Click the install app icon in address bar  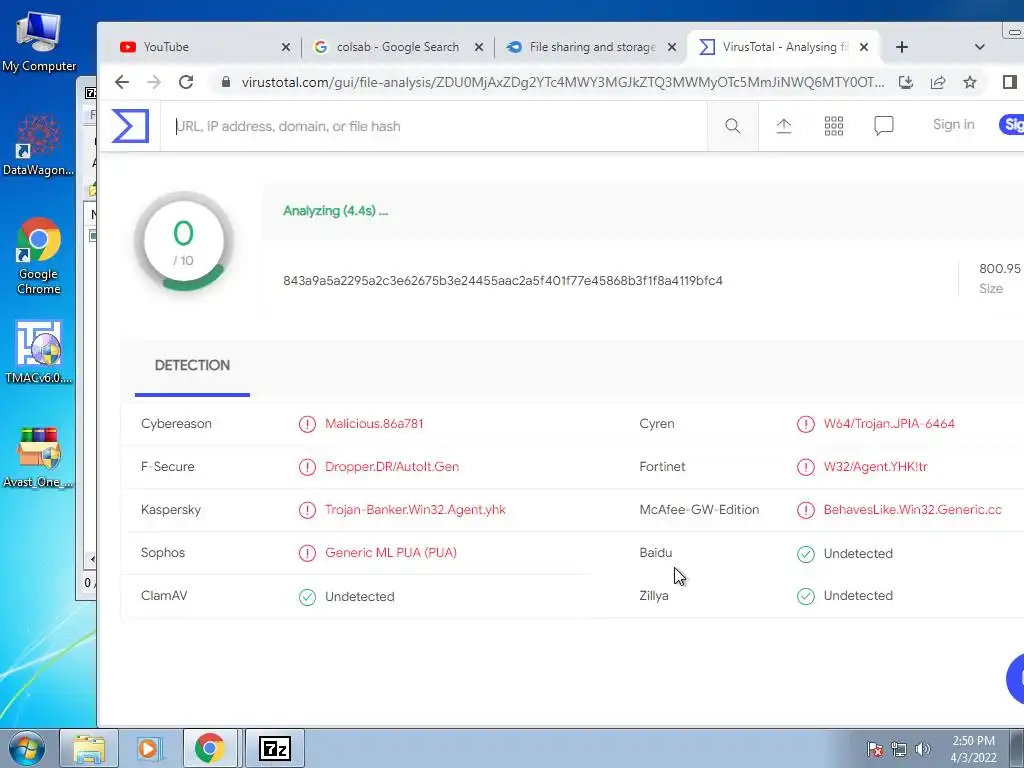tap(905, 82)
